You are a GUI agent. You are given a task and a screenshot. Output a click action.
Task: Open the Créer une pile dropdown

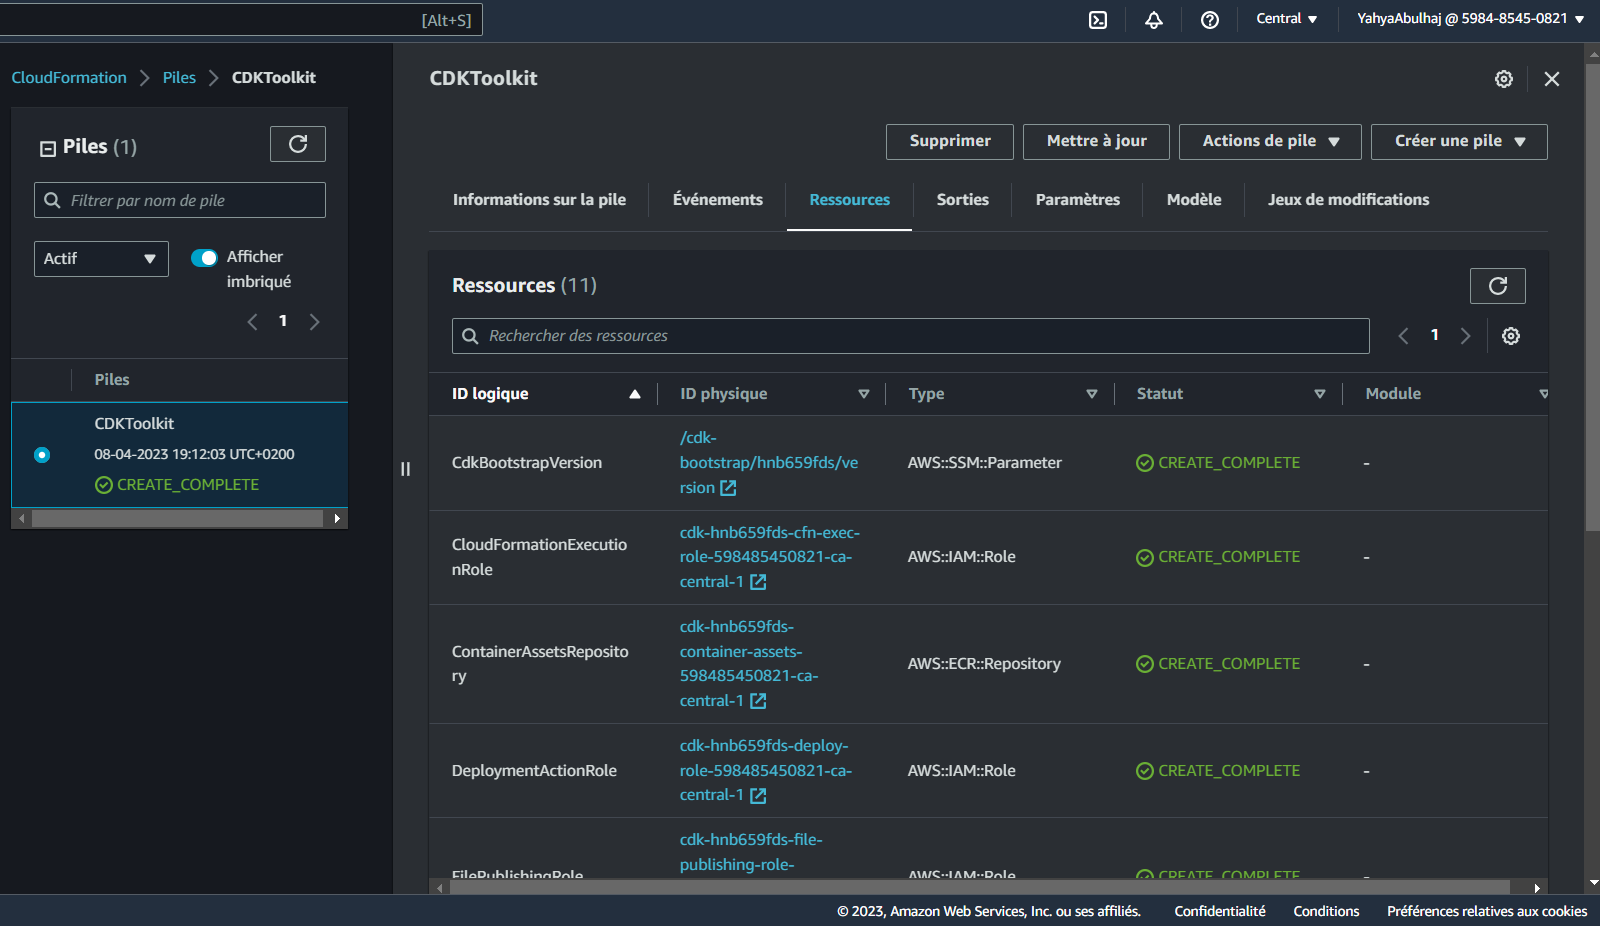[x=1459, y=142]
